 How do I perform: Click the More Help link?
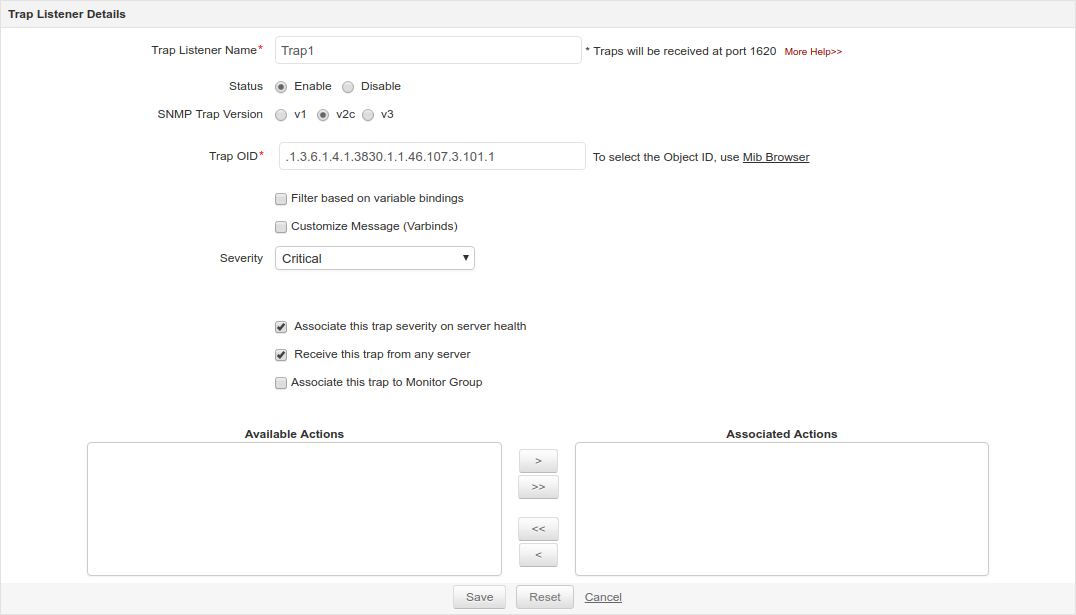coord(813,52)
